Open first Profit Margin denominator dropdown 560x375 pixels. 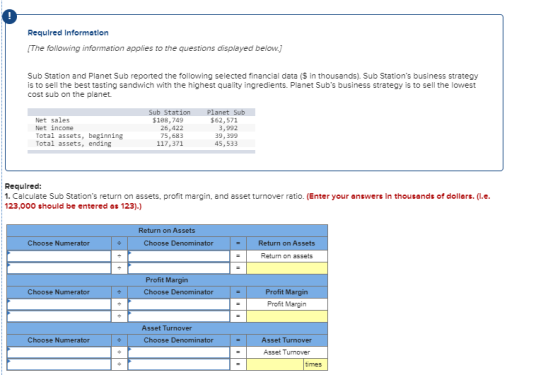(x=179, y=304)
